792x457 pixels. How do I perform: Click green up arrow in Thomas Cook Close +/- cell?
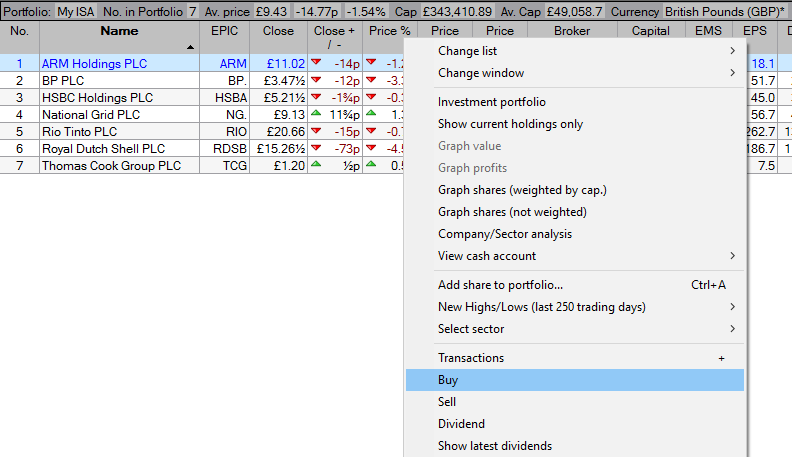[x=317, y=165]
